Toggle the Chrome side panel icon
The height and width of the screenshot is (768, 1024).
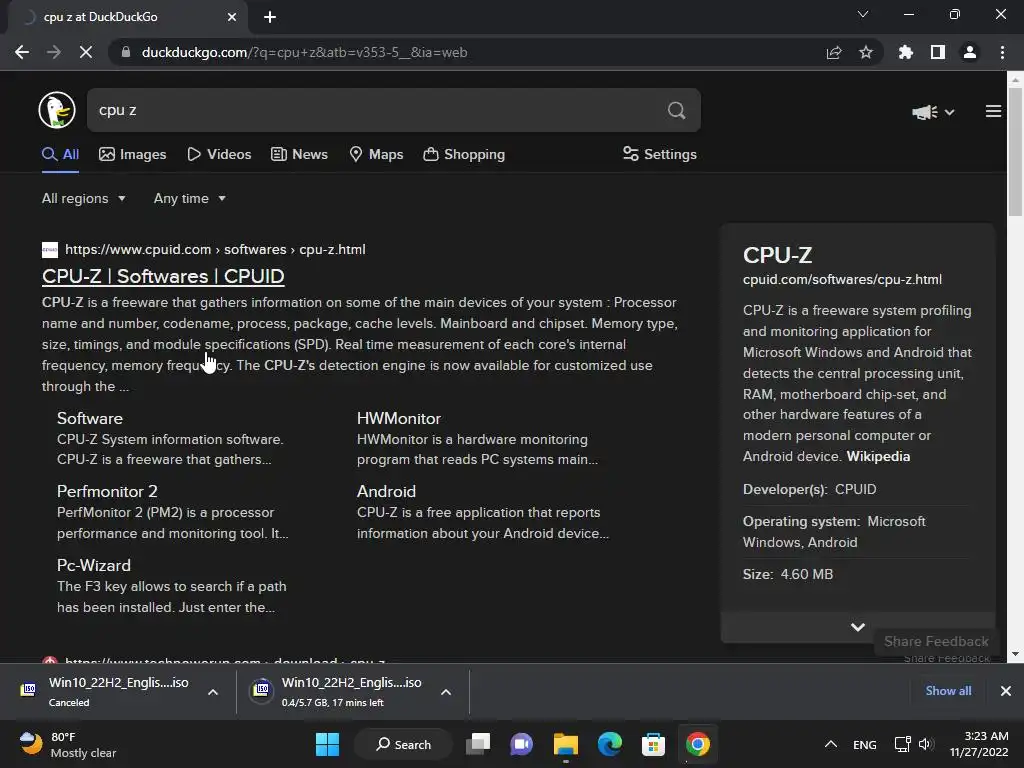pos(938,52)
